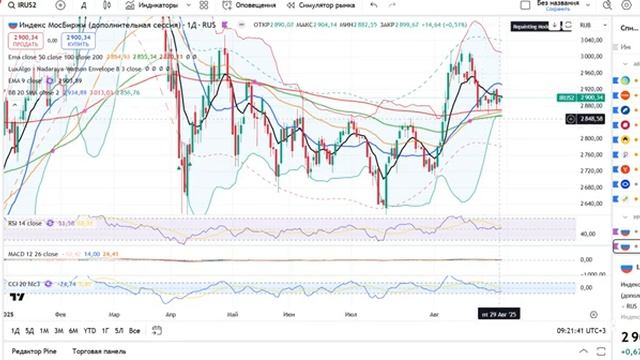
Task: Click the Сохранить link under layout name
Action: coord(558,9)
